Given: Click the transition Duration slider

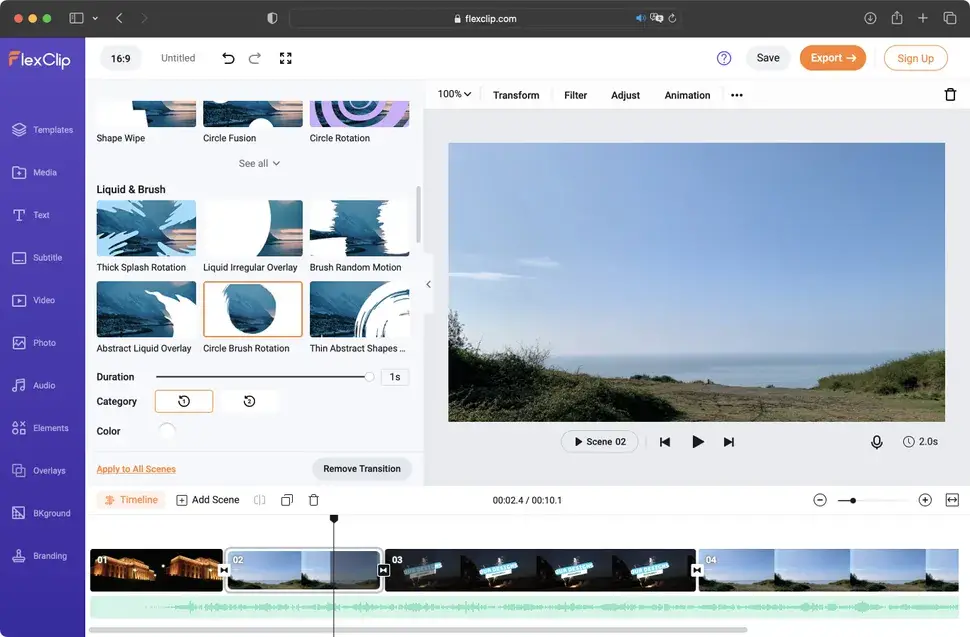Looking at the screenshot, I should (x=262, y=377).
